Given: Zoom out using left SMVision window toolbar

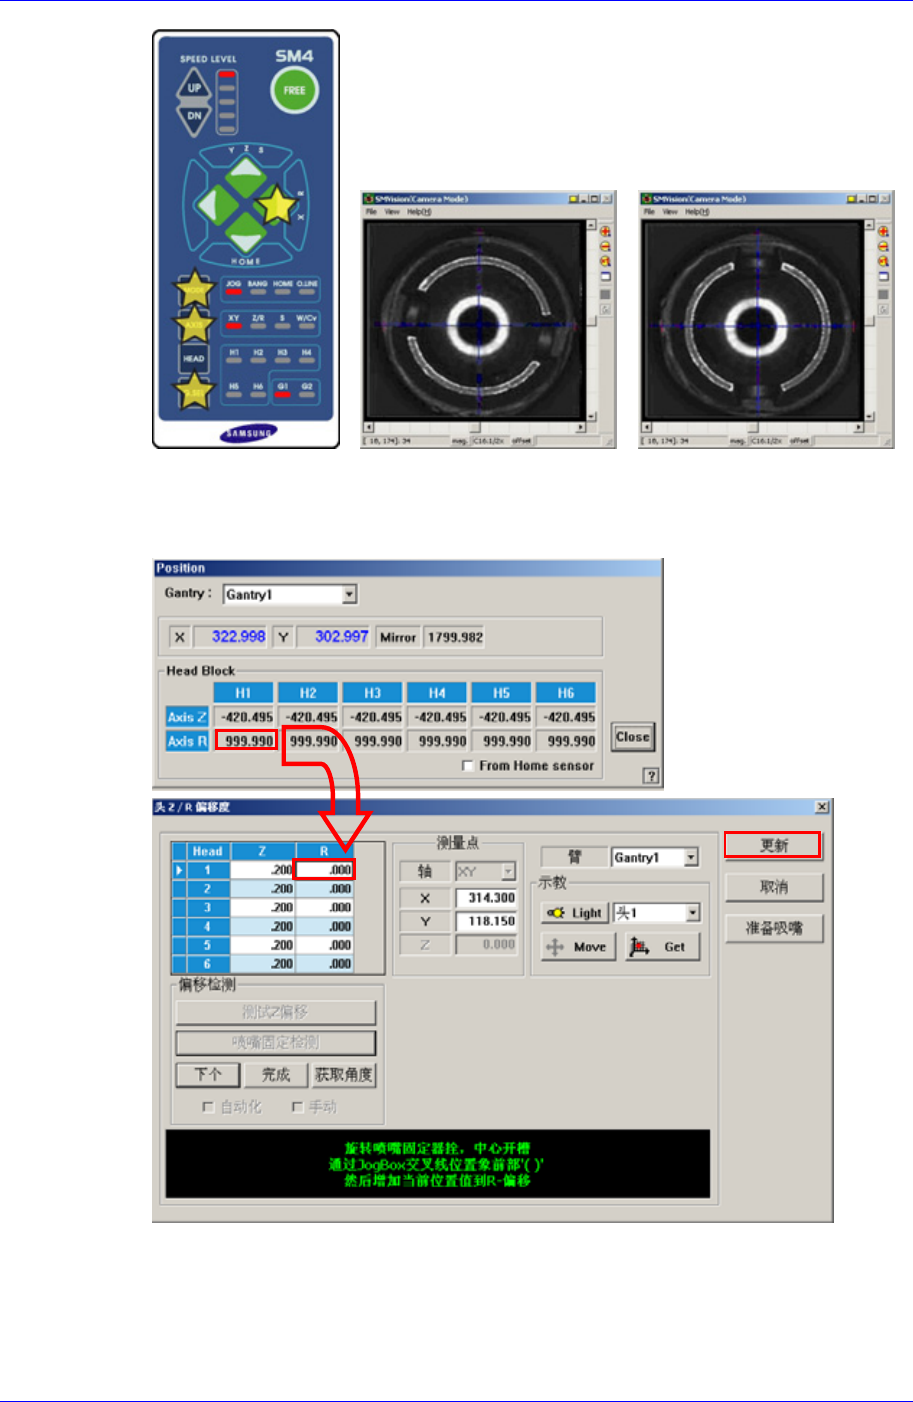Looking at the screenshot, I should [605, 247].
